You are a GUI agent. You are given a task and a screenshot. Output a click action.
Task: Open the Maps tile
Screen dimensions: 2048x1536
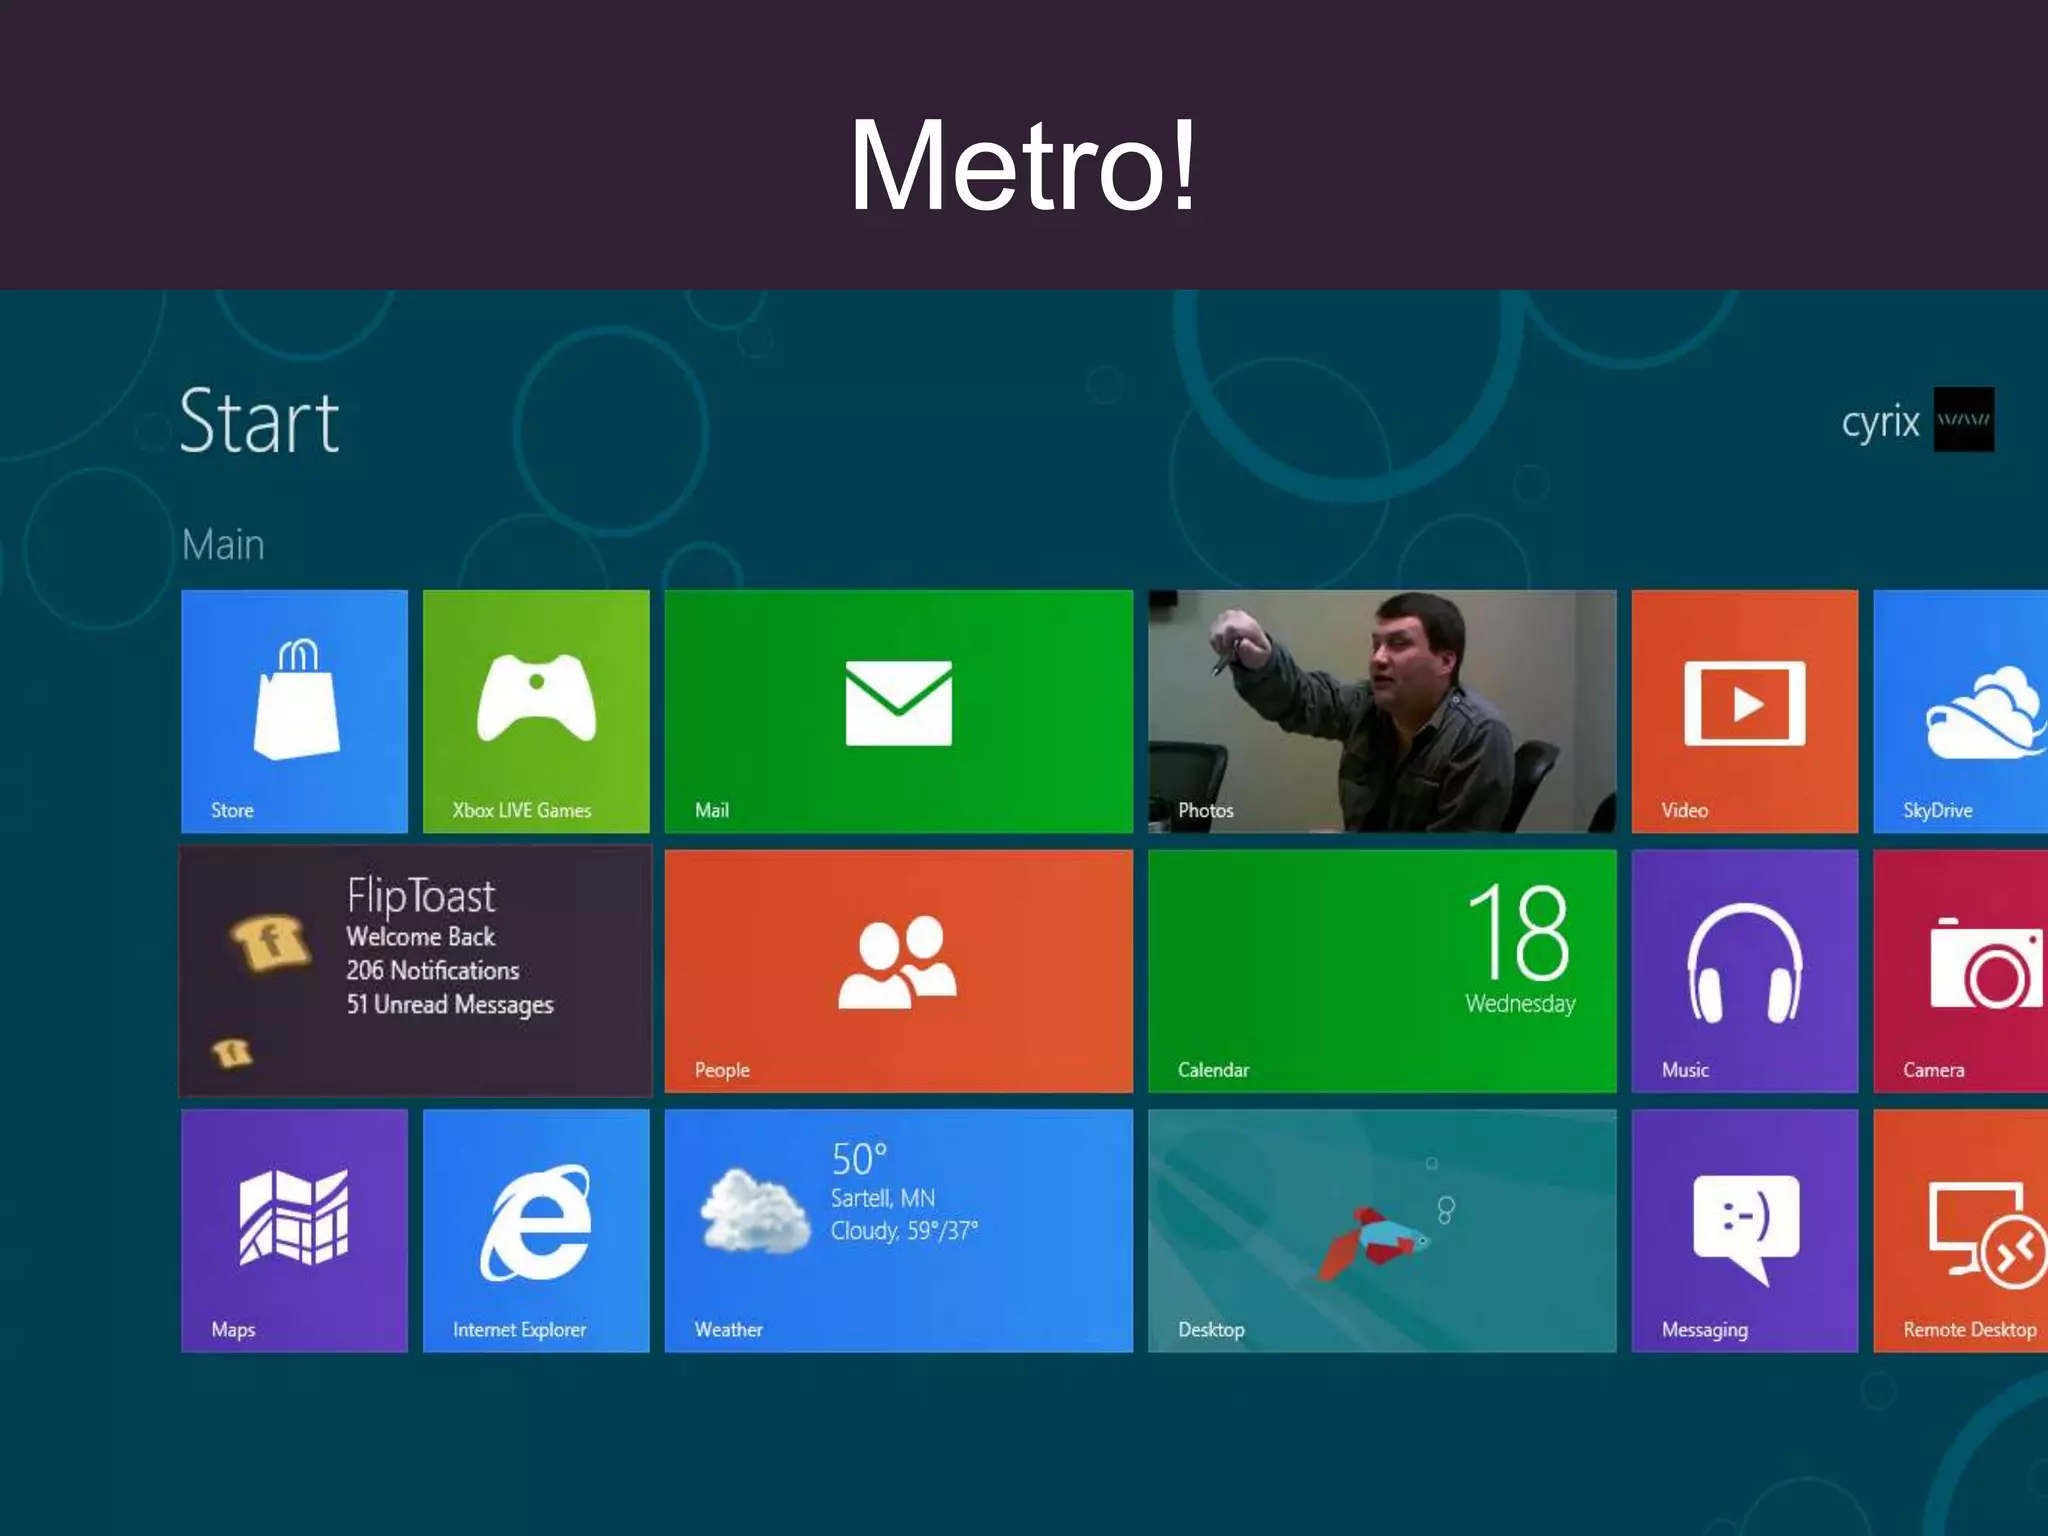294,1230
